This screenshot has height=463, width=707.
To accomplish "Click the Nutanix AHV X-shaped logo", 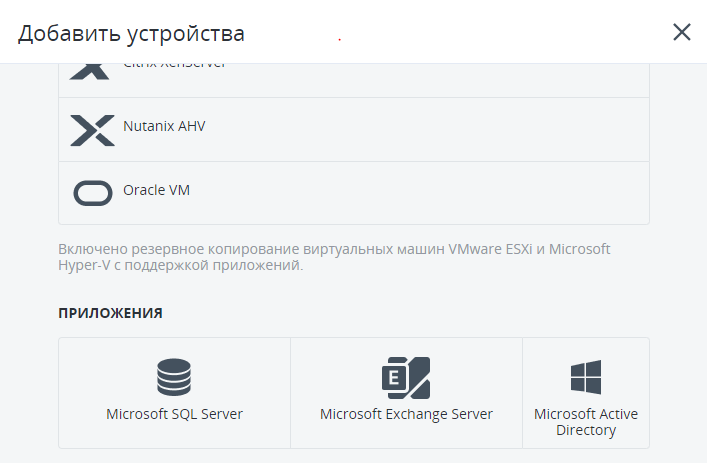I will [92, 130].
